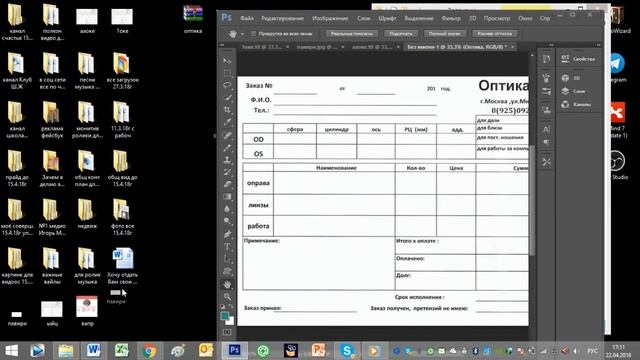640x360 pixels.
Task: Open the Paragraph panel icon
Action: pyautogui.click(x=546, y=142)
